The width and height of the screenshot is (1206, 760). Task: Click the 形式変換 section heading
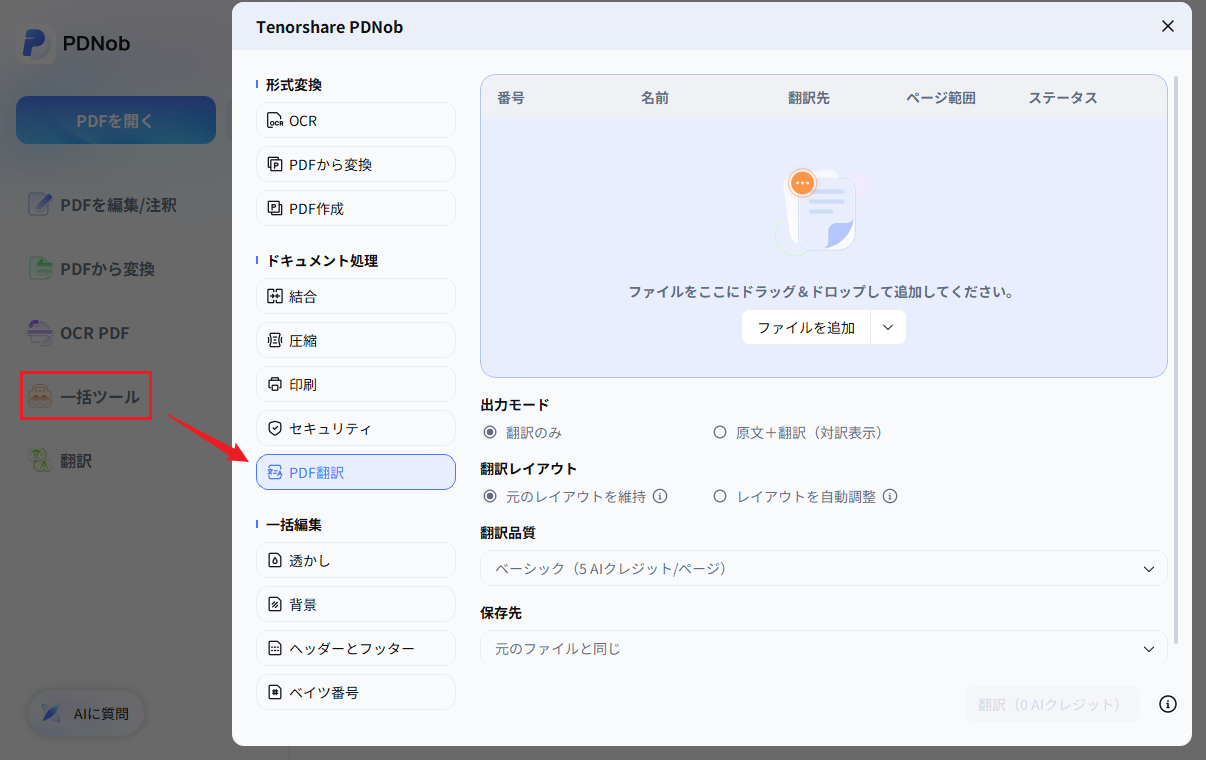tap(294, 85)
